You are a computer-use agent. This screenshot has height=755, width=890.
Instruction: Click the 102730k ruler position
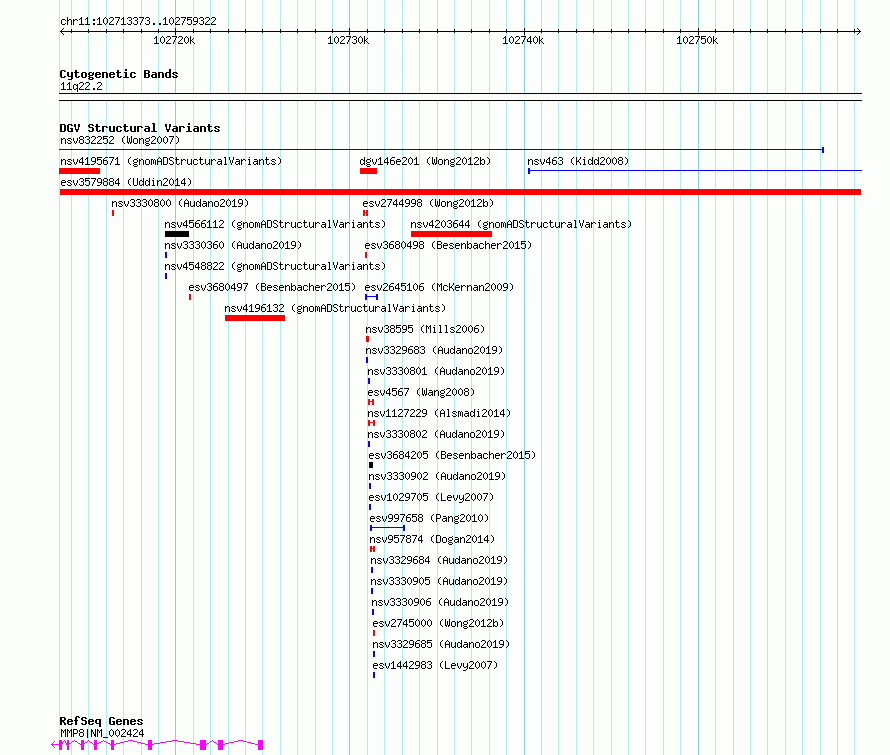[x=349, y=40]
